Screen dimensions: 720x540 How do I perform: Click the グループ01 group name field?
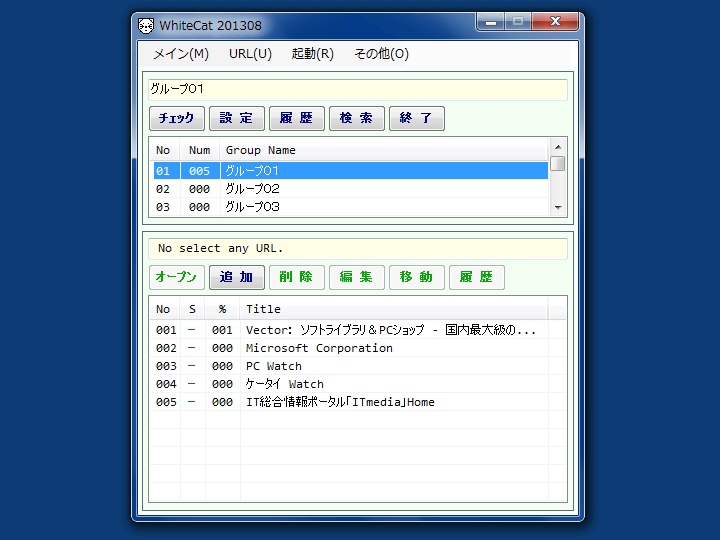(x=357, y=89)
